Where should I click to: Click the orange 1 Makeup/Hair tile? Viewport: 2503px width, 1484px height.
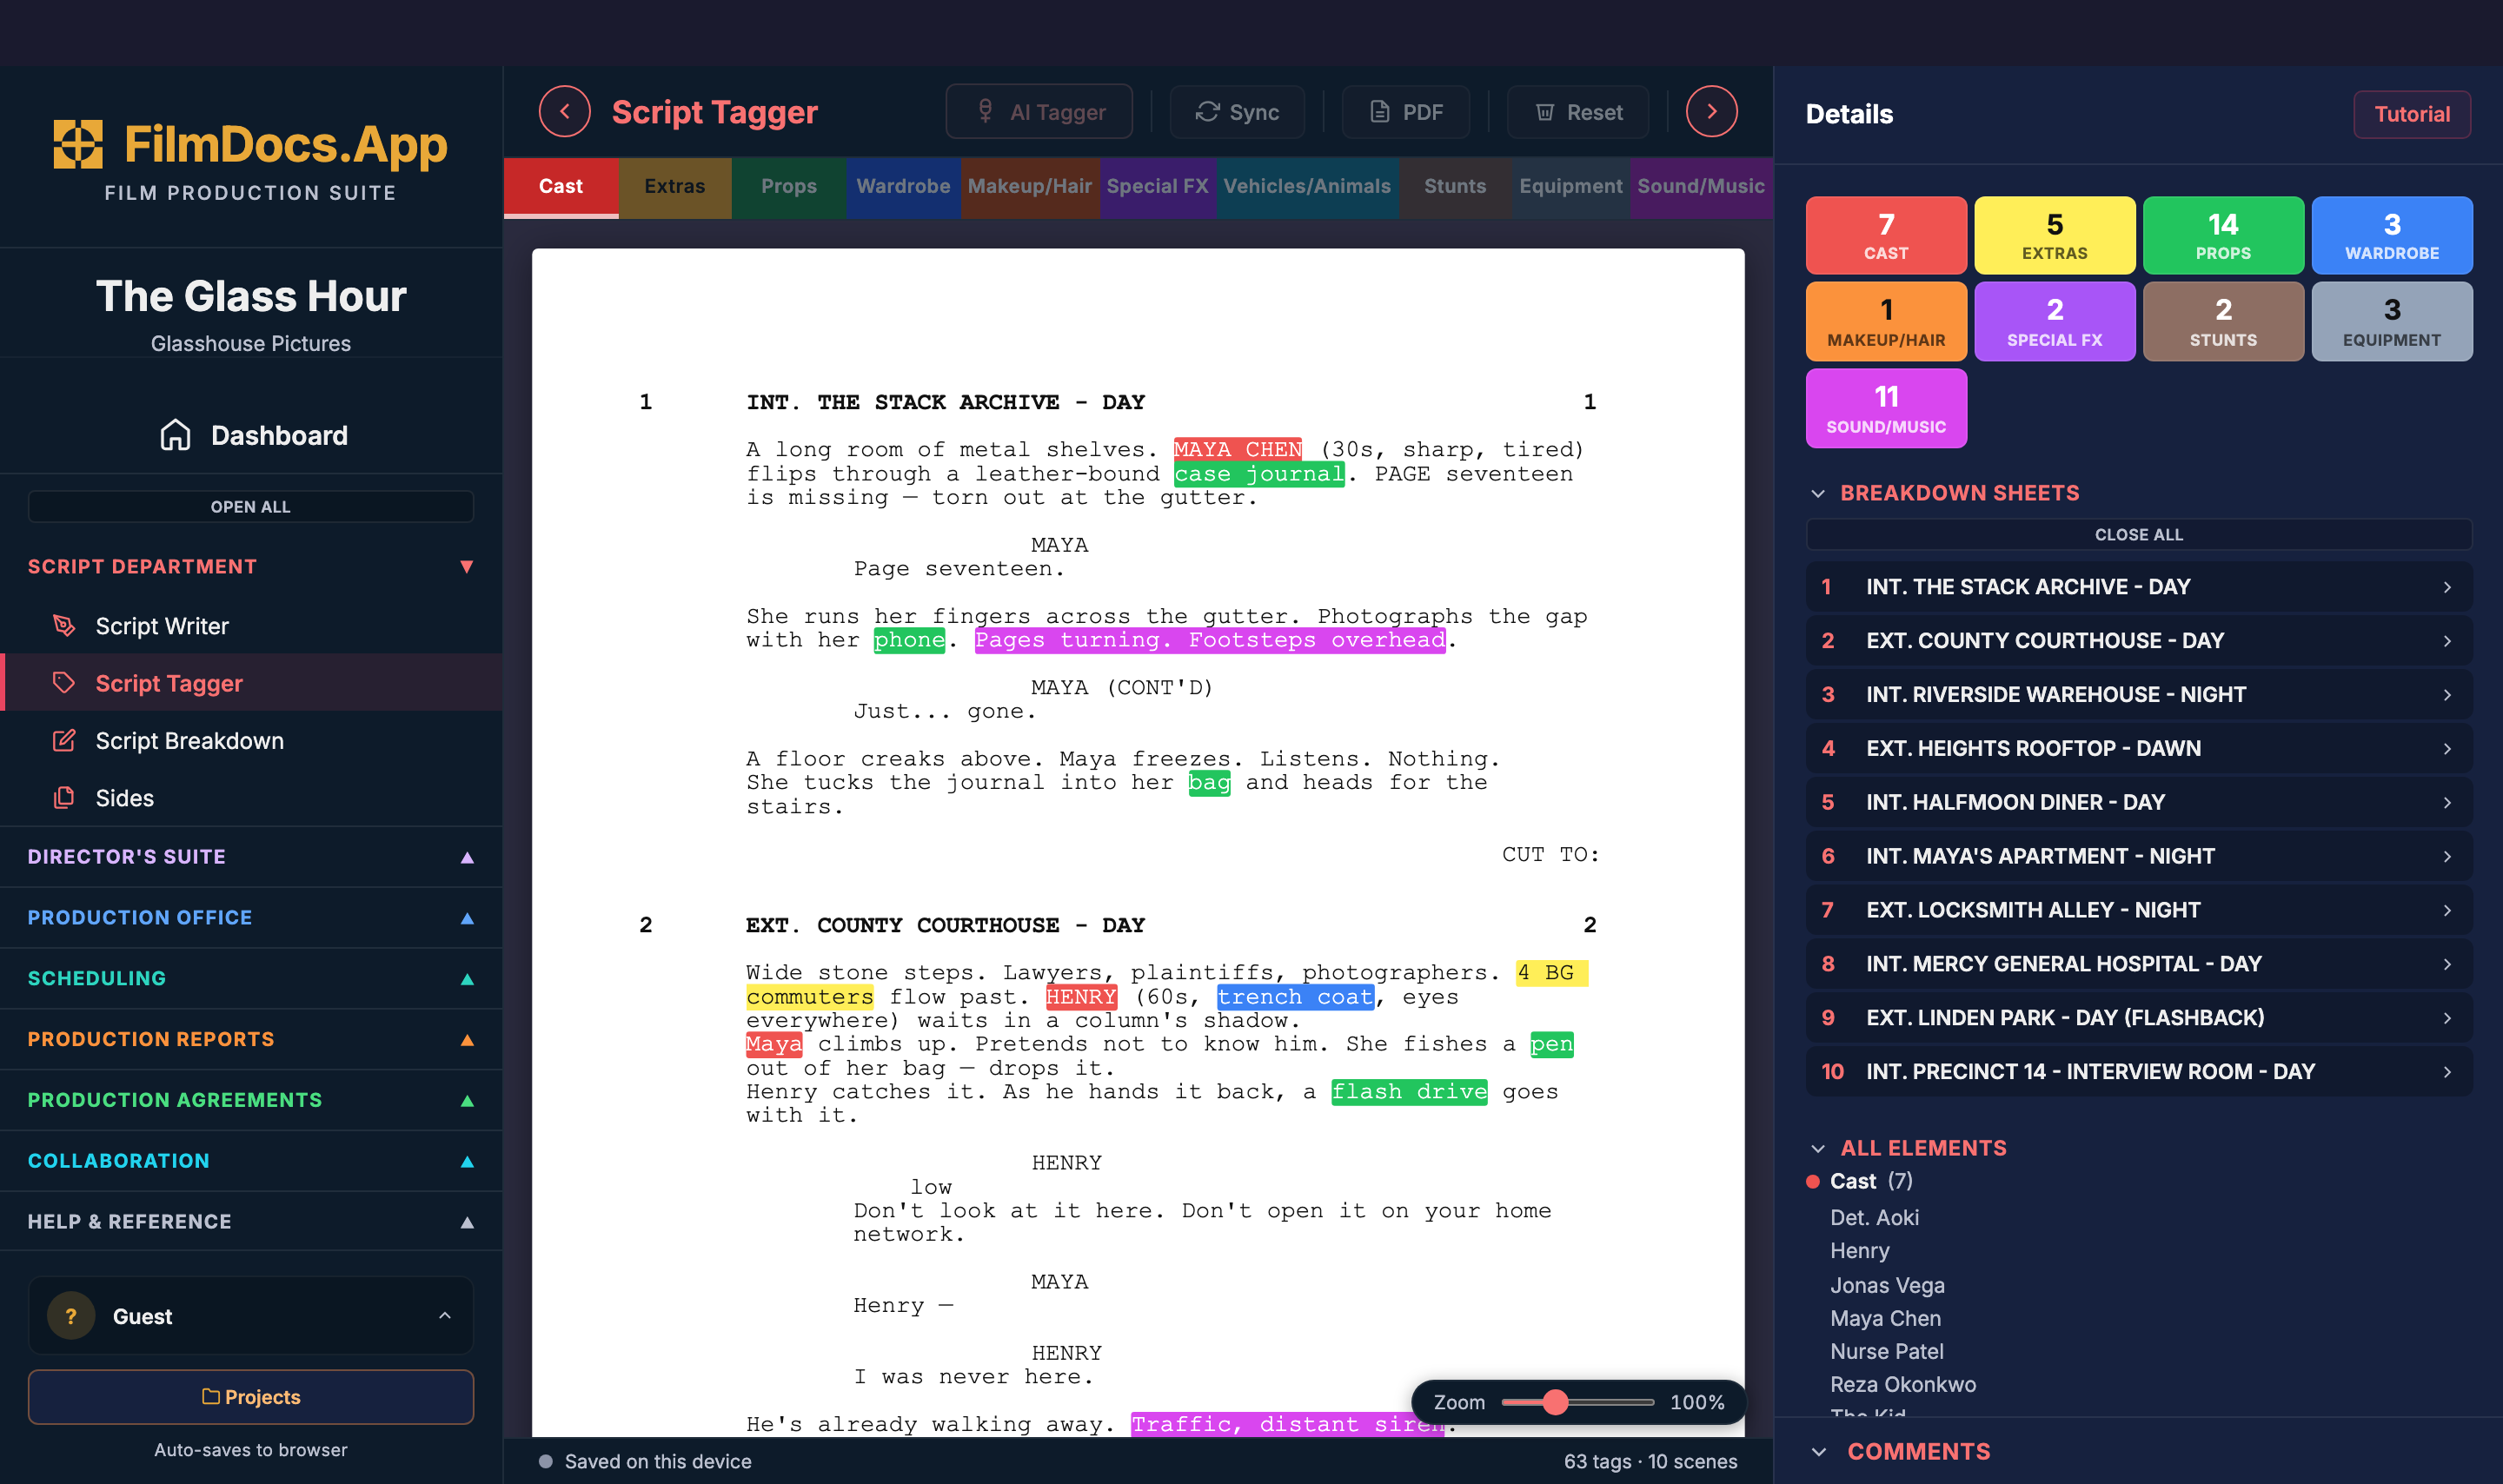tap(1886, 321)
